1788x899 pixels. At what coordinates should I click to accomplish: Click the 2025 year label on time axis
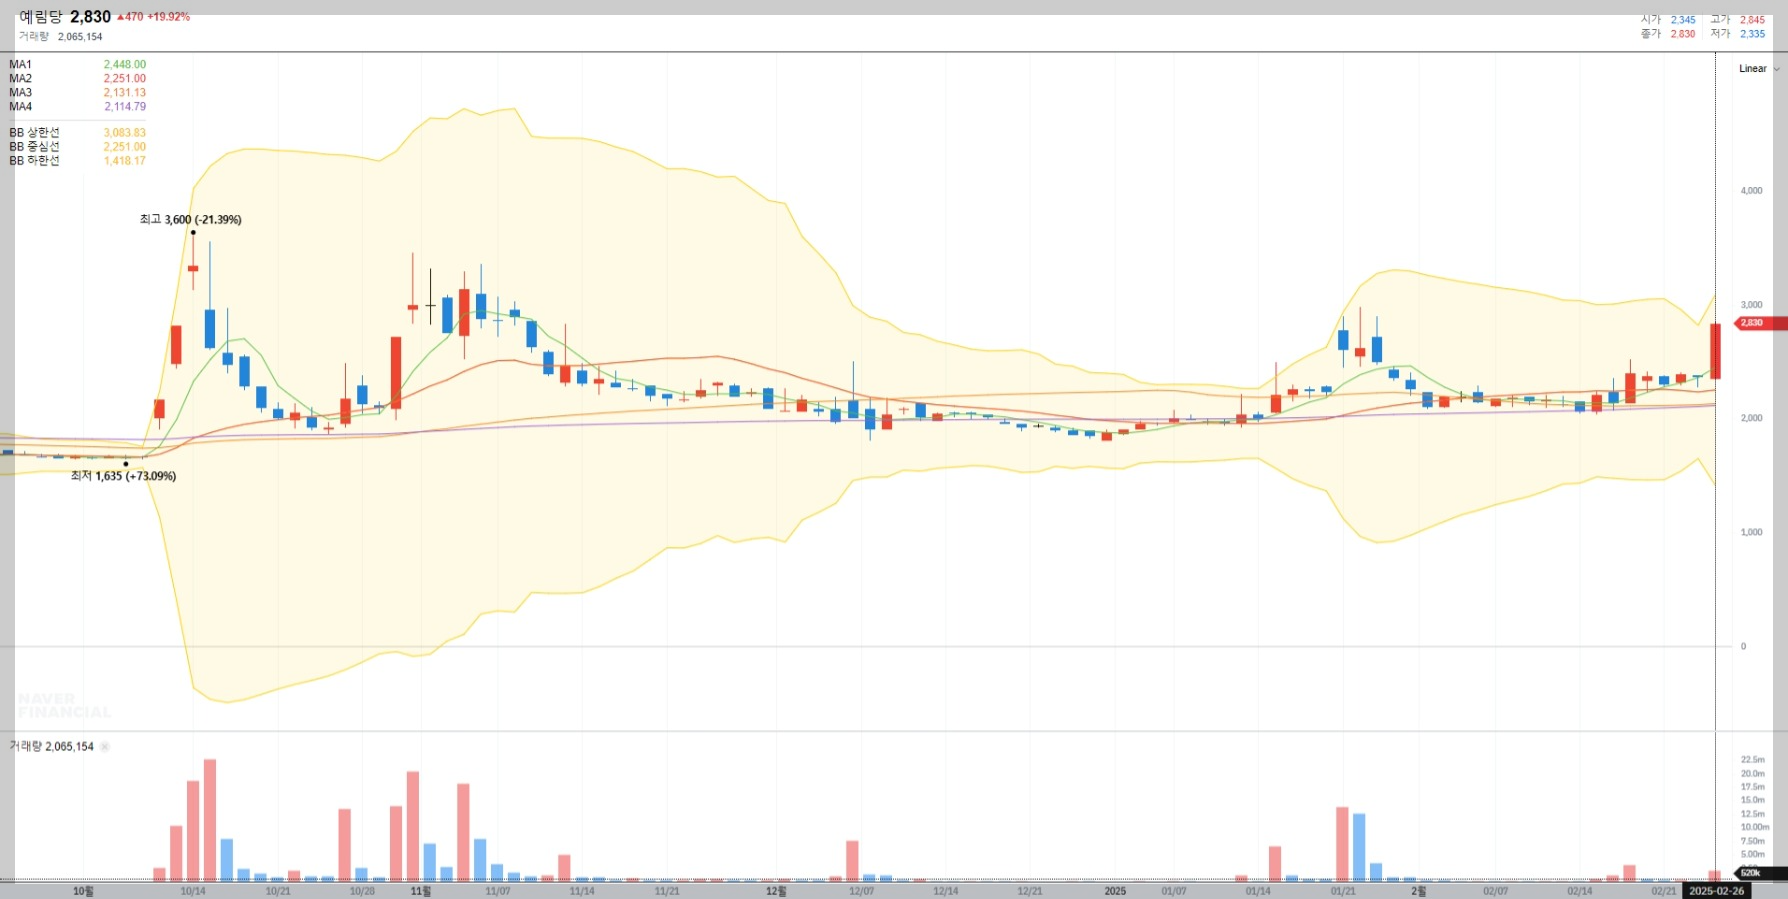click(x=1115, y=891)
